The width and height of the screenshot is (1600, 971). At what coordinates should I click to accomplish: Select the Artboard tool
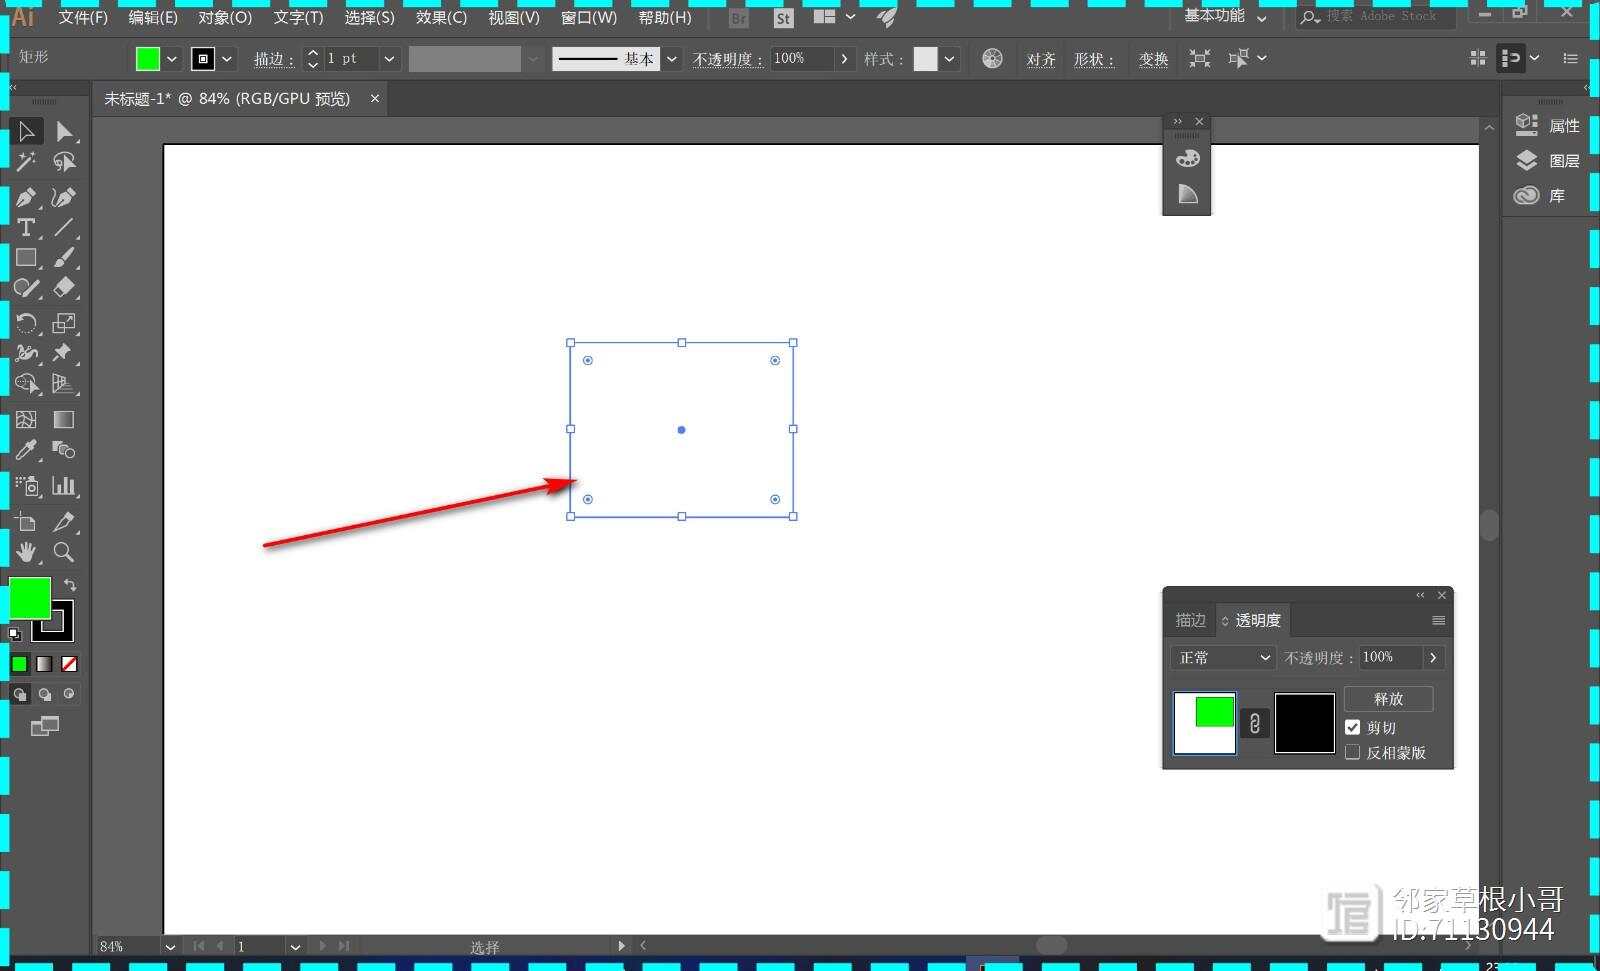tap(27, 521)
